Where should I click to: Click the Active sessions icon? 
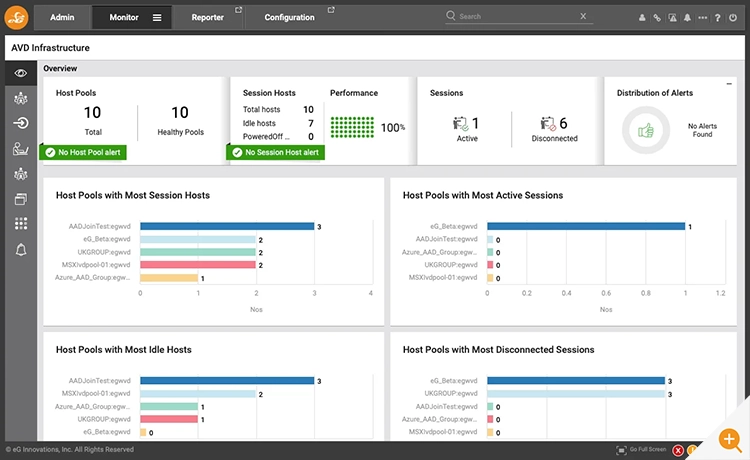[460, 124]
